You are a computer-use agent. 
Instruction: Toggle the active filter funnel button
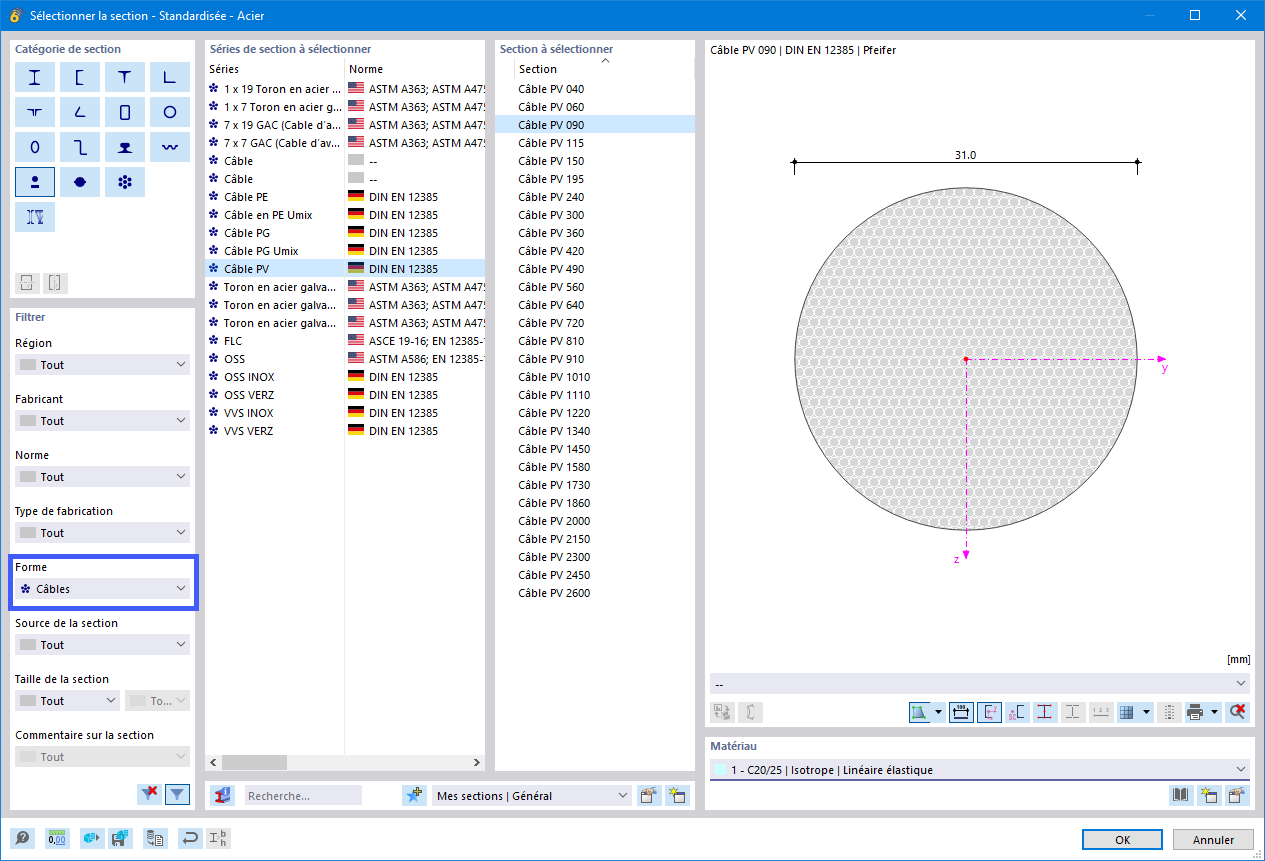click(177, 794)
